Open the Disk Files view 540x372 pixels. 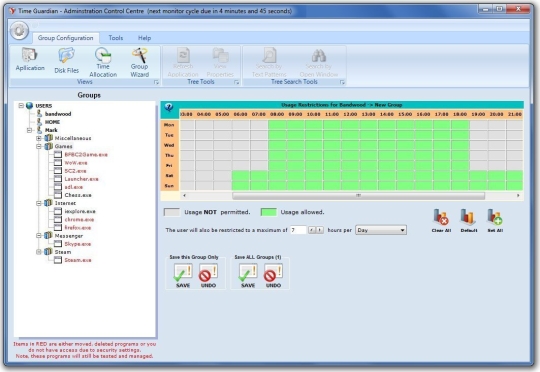[66, 61]
